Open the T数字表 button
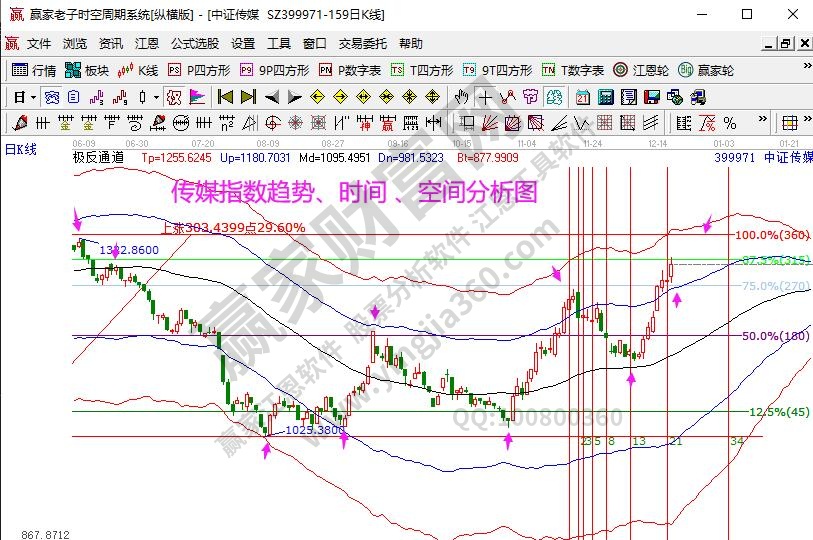 [x=573, y=70]
